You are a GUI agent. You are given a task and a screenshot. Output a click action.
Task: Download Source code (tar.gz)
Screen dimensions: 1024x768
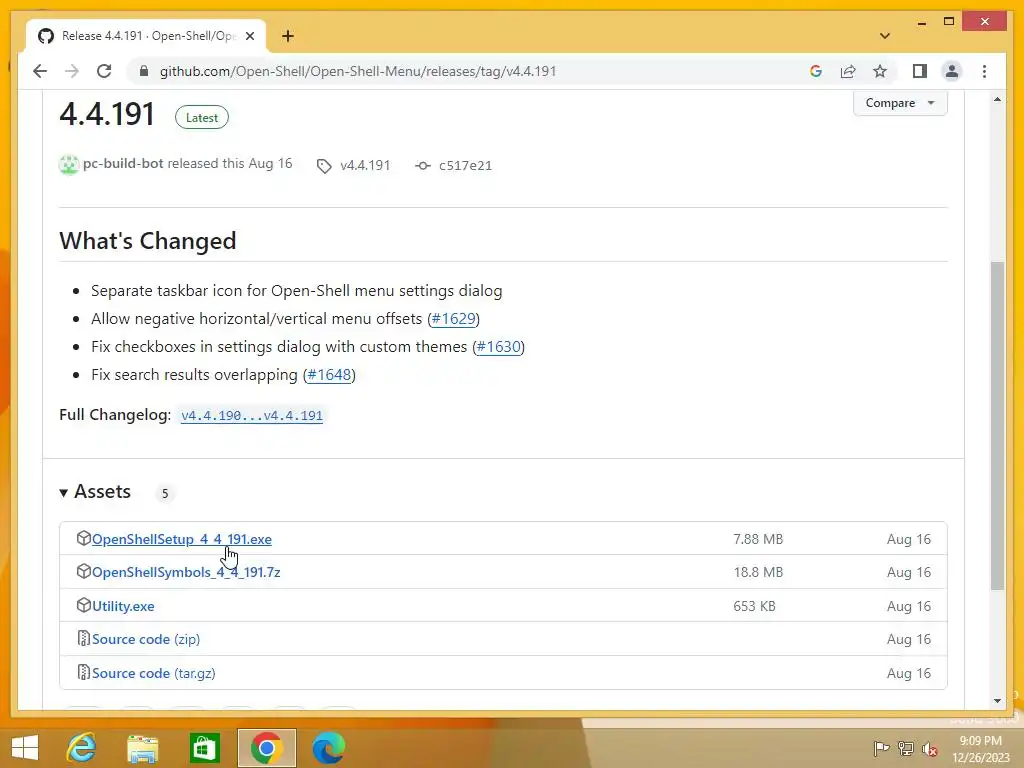coord(153,673)
